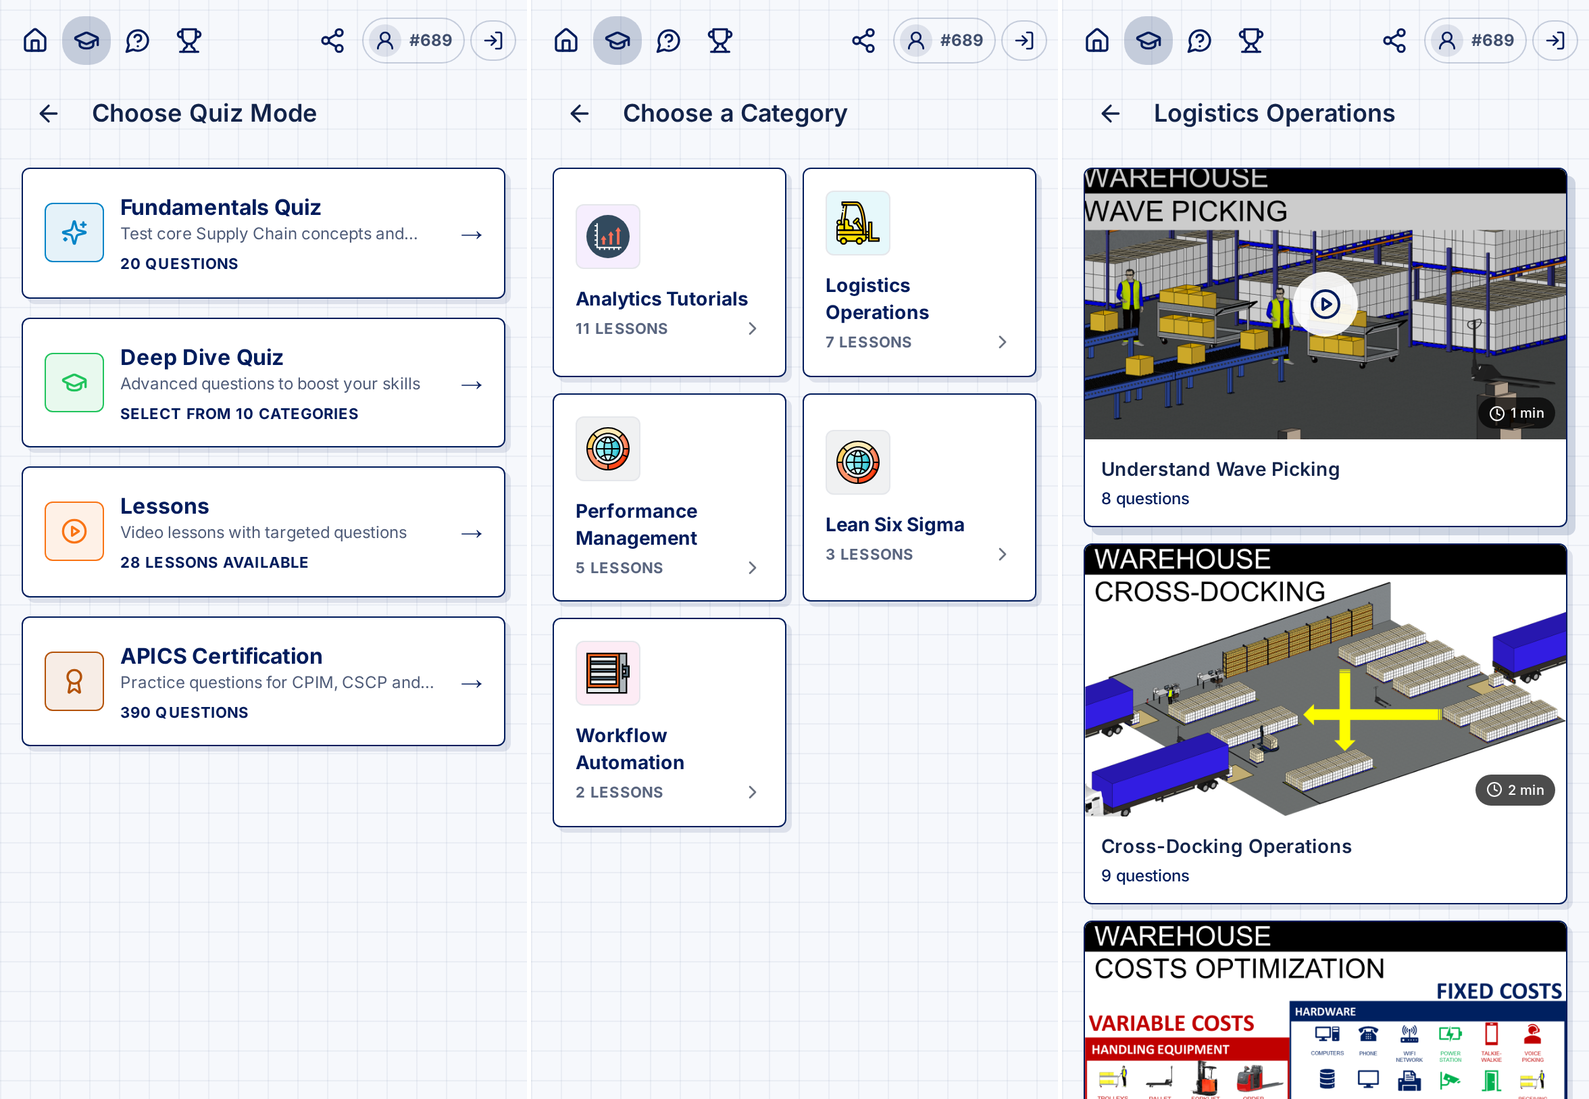Click the Workflow Automation icon

(608, 673)
